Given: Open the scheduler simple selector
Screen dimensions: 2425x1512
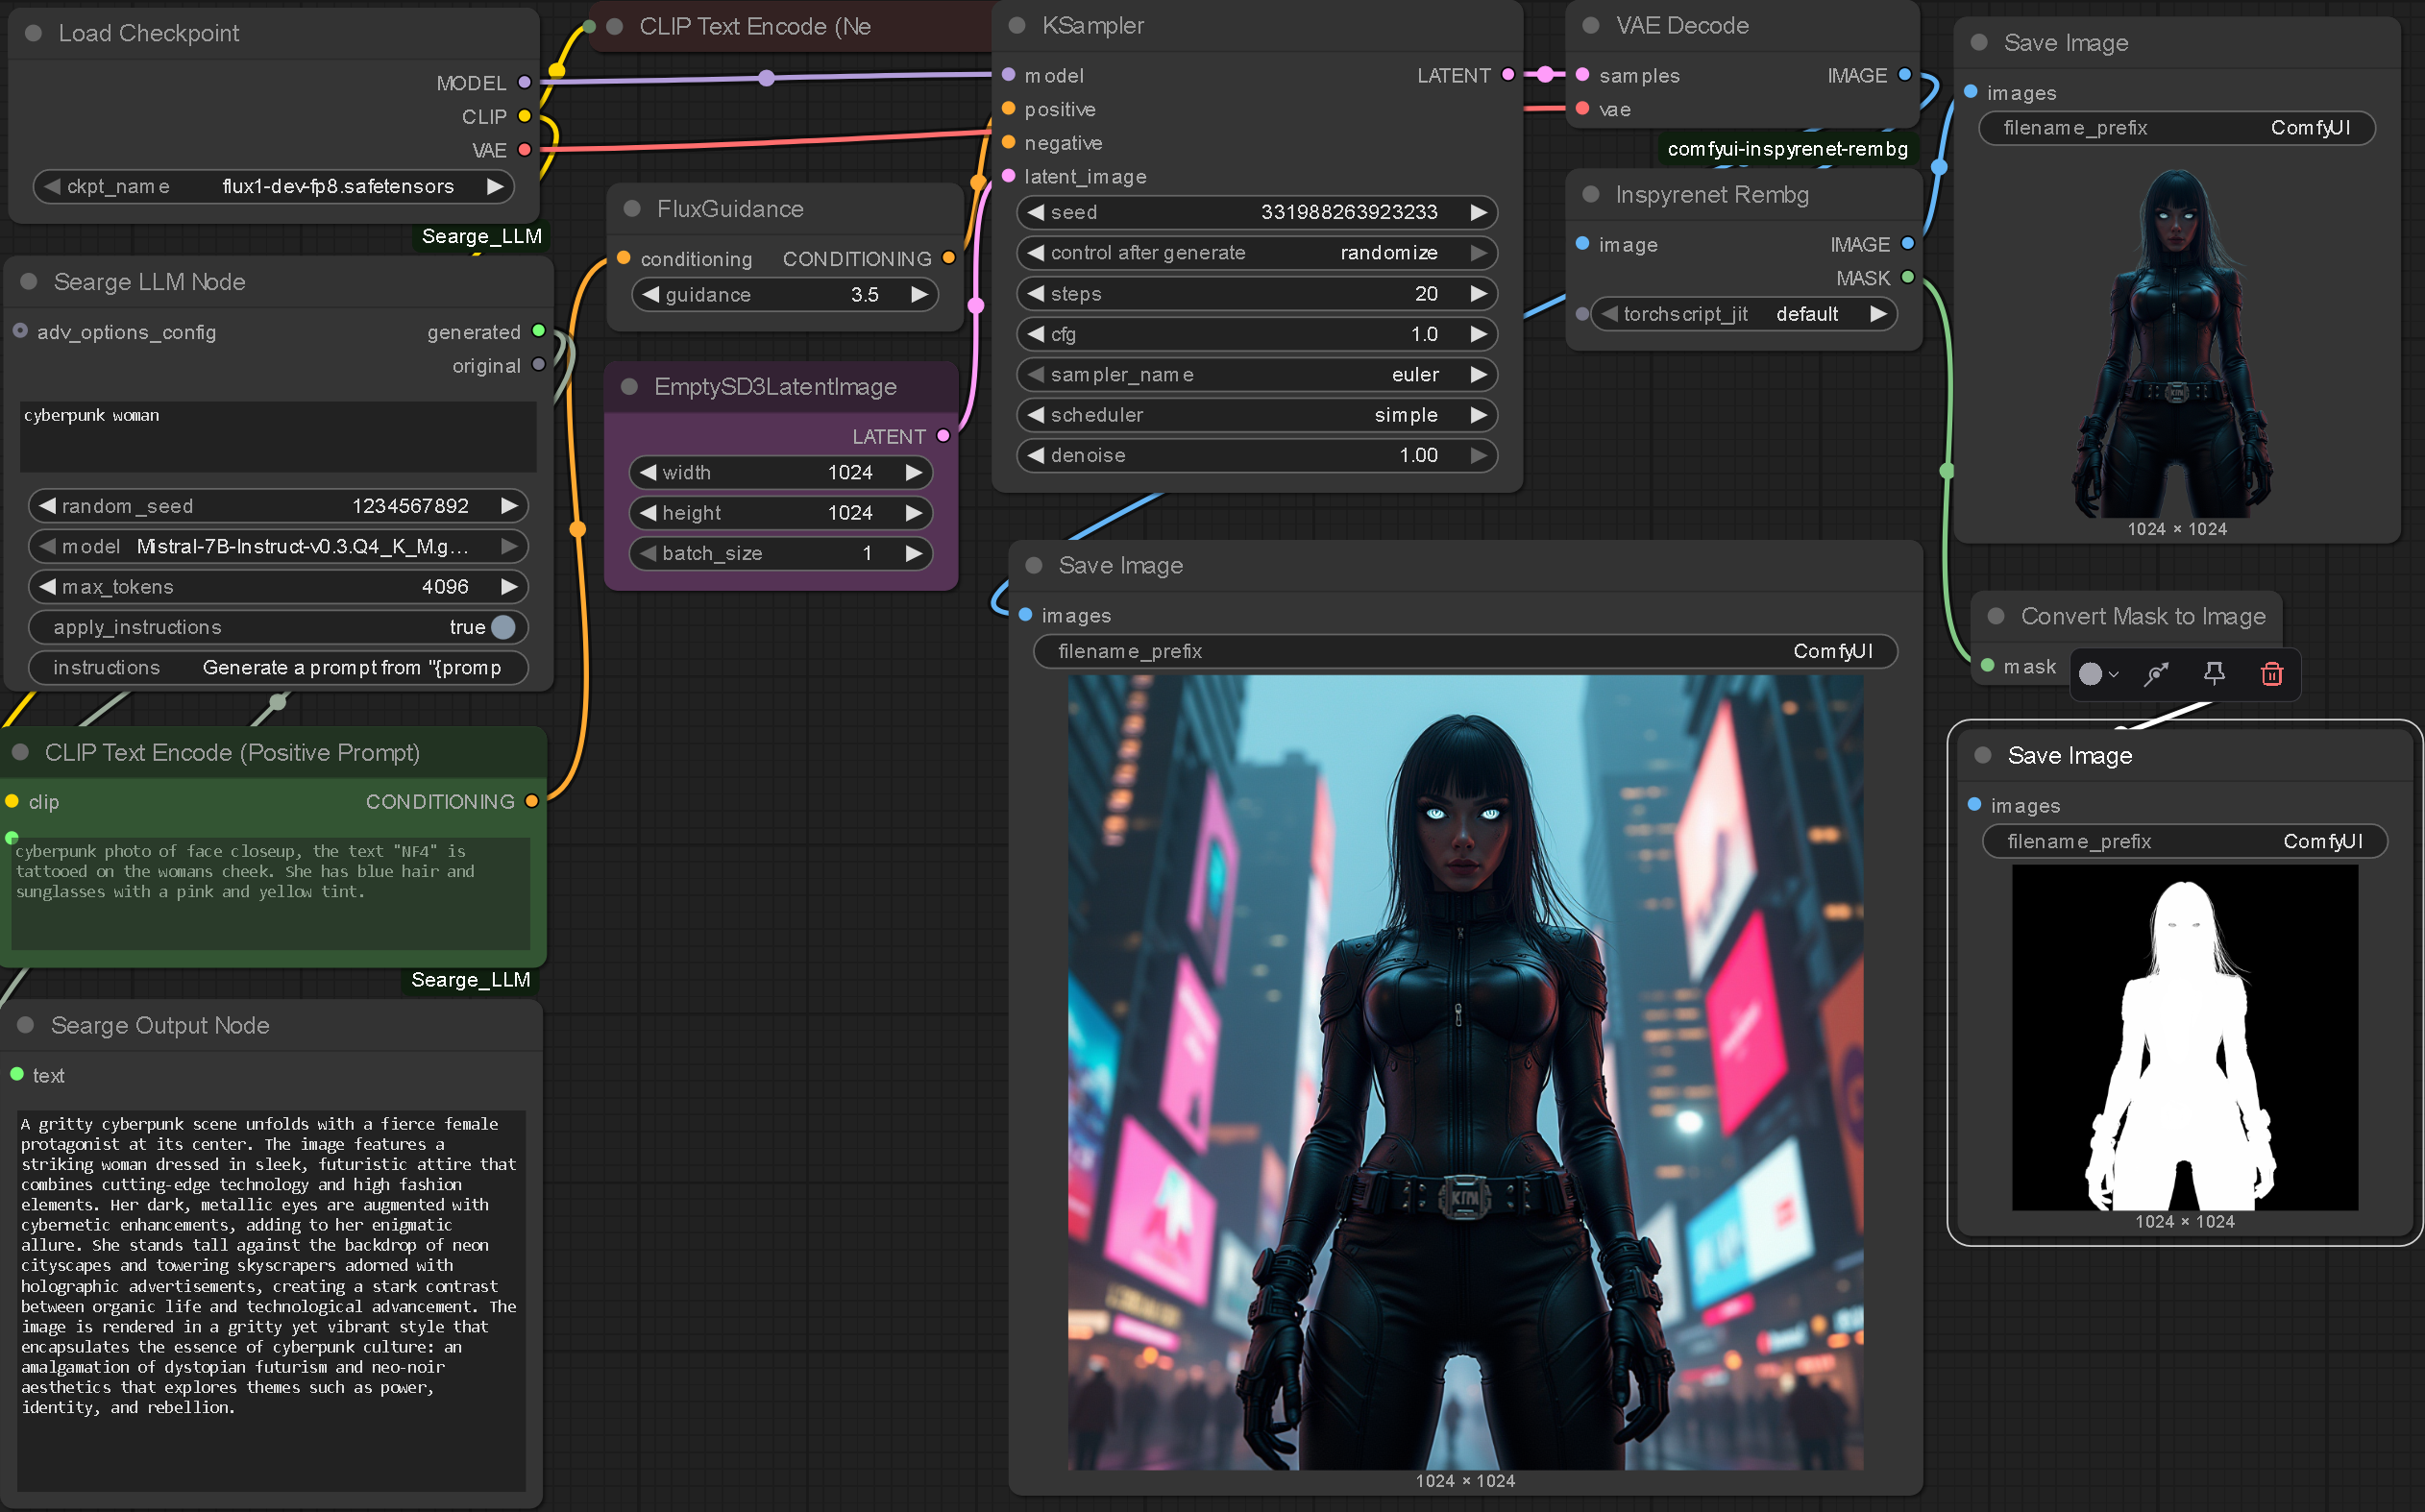Looking at the screenshot, I should pos(1257,414).
